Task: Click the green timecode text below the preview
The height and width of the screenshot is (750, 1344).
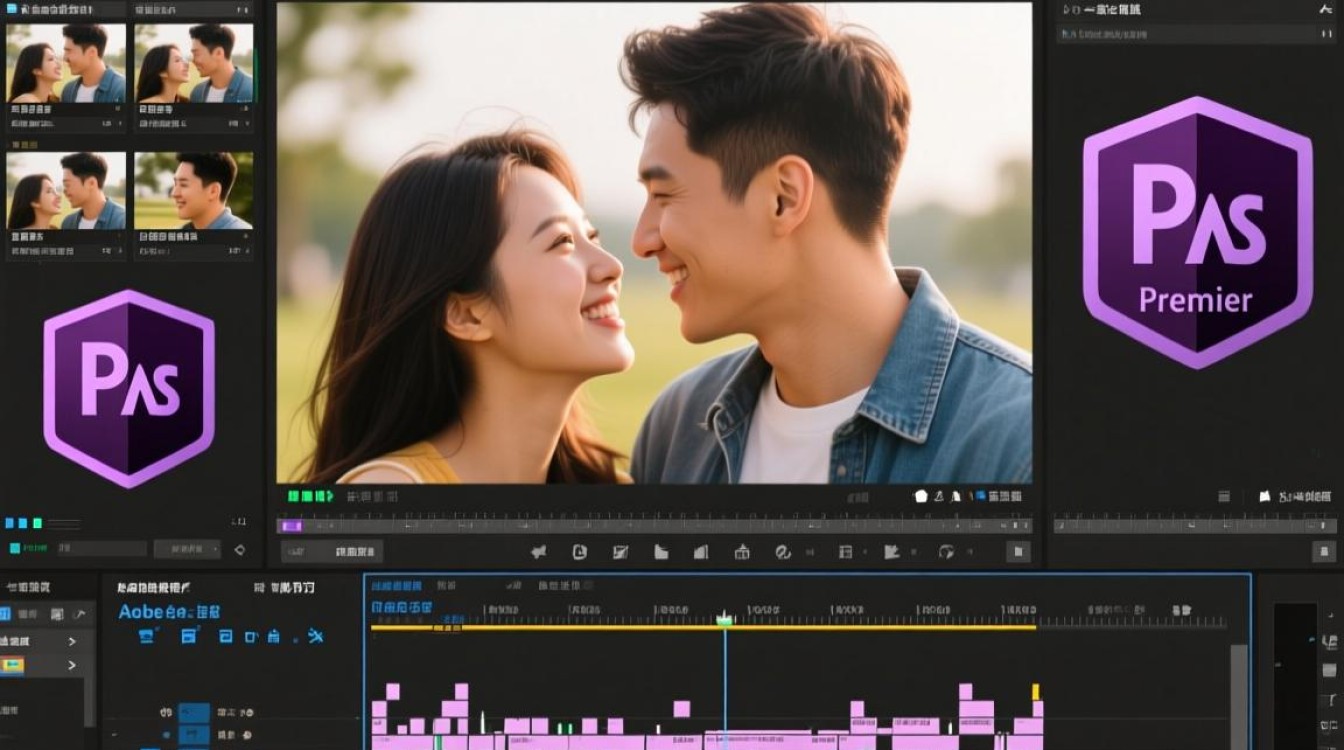Action: click(x=310, y=496)
